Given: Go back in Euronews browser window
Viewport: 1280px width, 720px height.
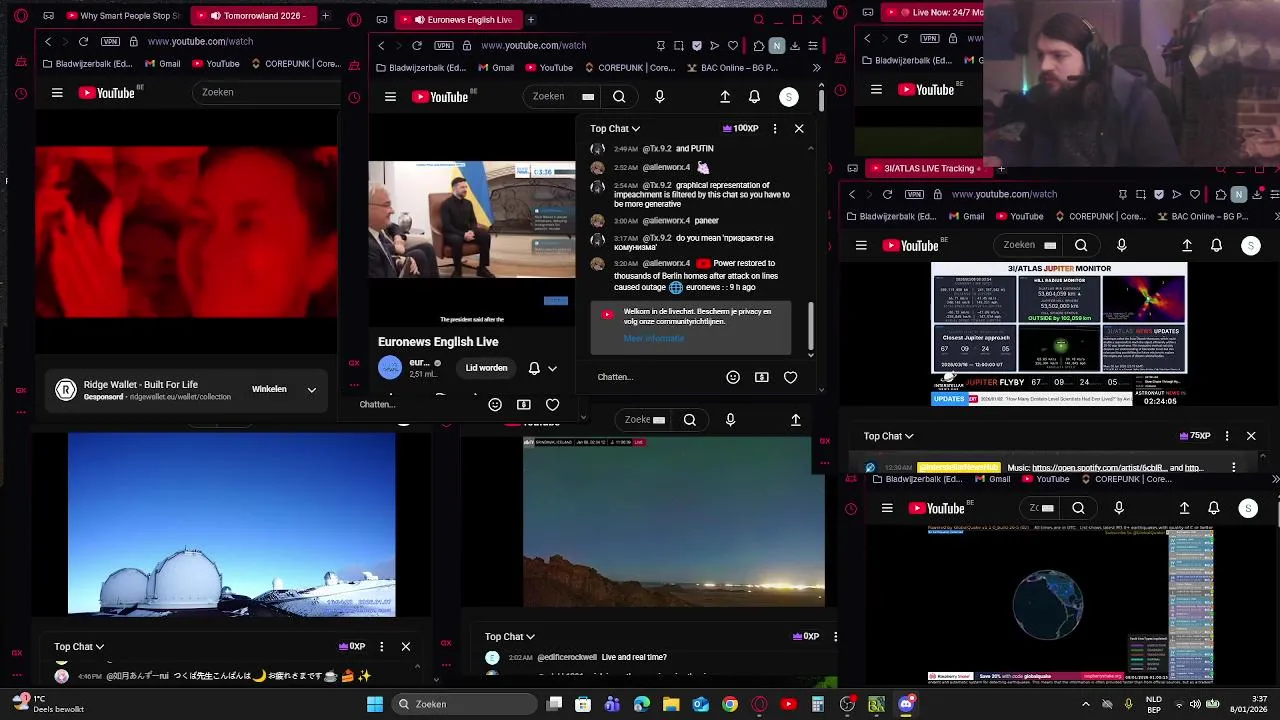Looking at the screenshot, I should tap(381, 45).
